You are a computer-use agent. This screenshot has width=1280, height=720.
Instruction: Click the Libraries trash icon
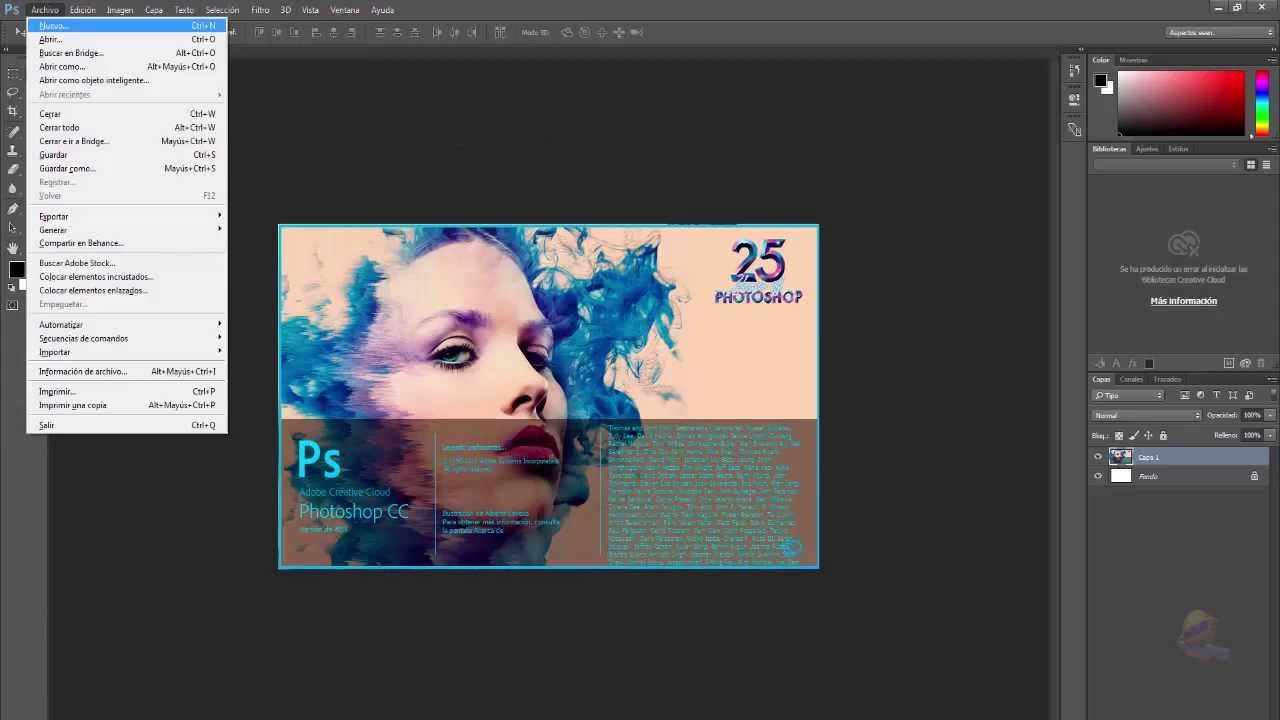1261,363
